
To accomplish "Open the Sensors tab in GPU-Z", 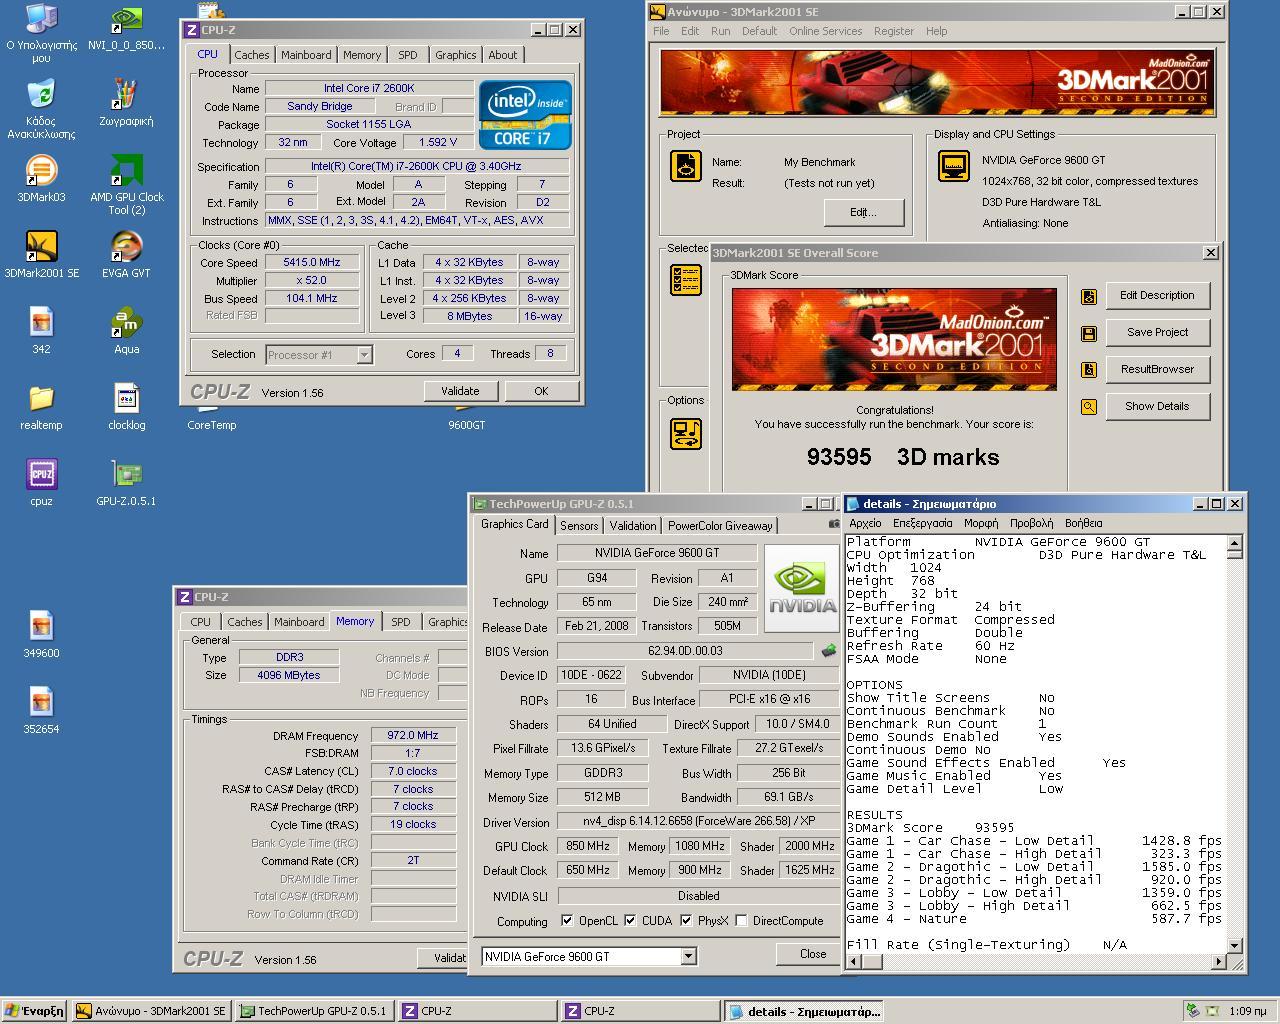I will pos(579,526).
